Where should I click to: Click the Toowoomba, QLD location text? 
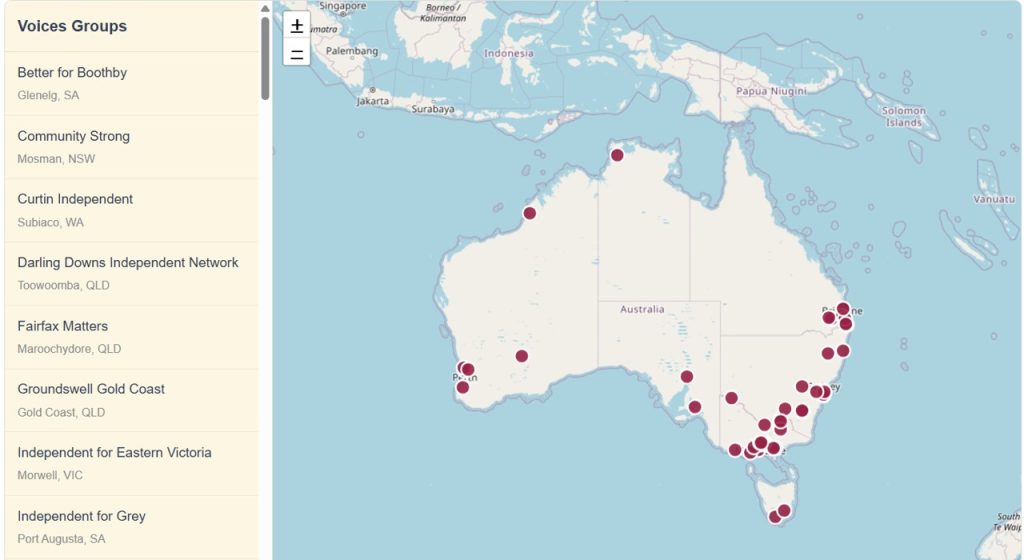pos(63,285)
